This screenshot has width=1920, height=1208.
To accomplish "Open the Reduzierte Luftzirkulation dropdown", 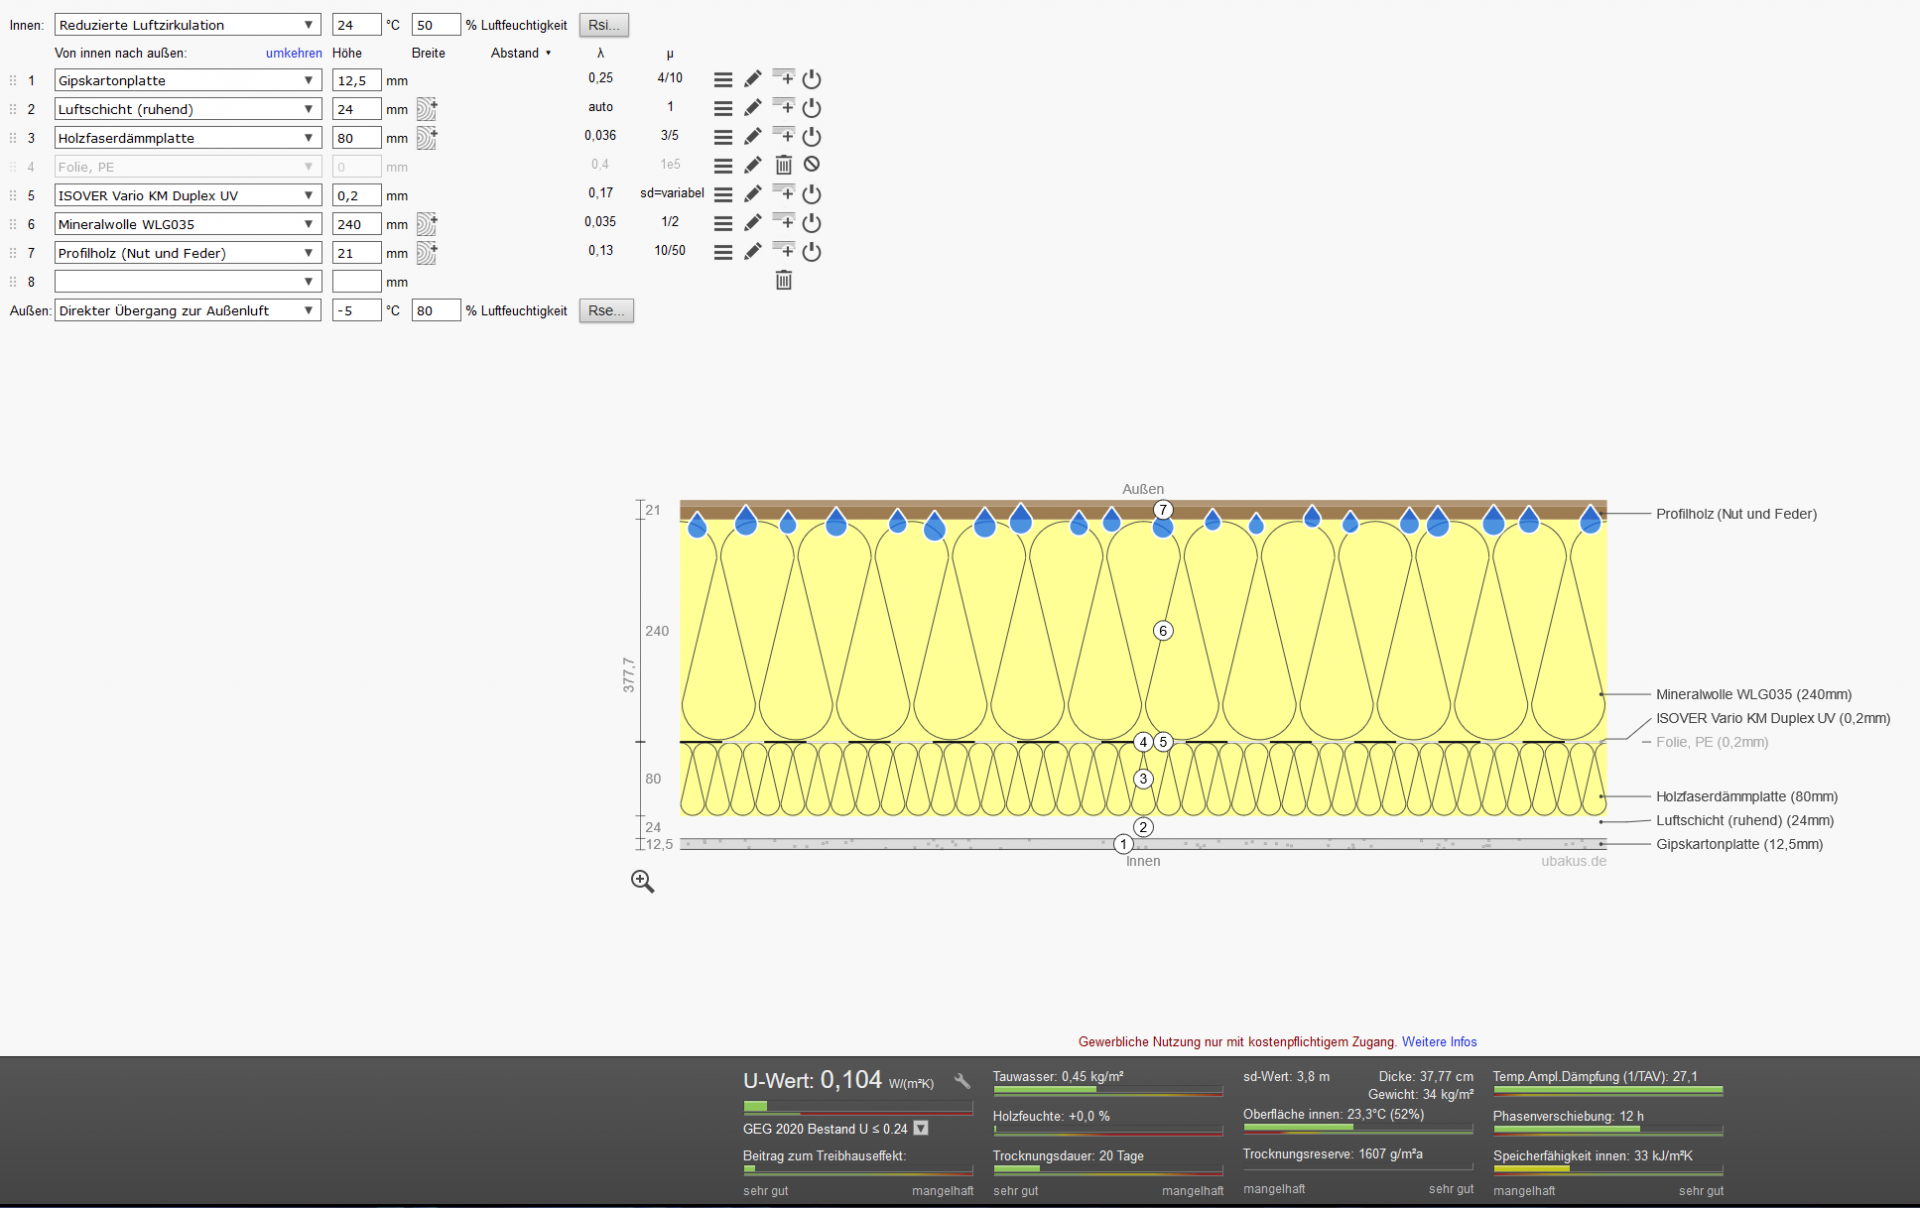I will [x=187, y=25].
